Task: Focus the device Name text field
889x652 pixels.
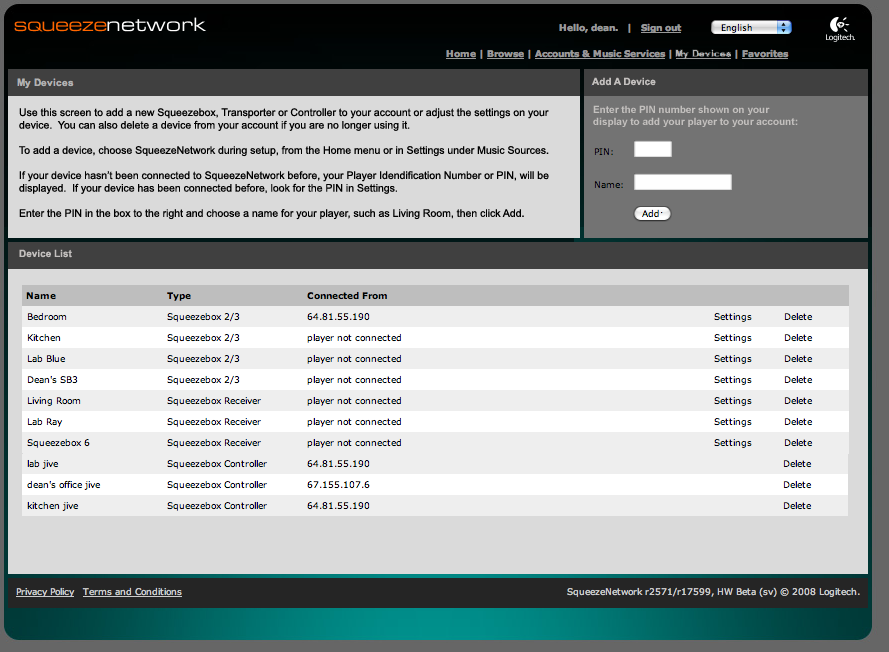Action: tap(682, 183)
